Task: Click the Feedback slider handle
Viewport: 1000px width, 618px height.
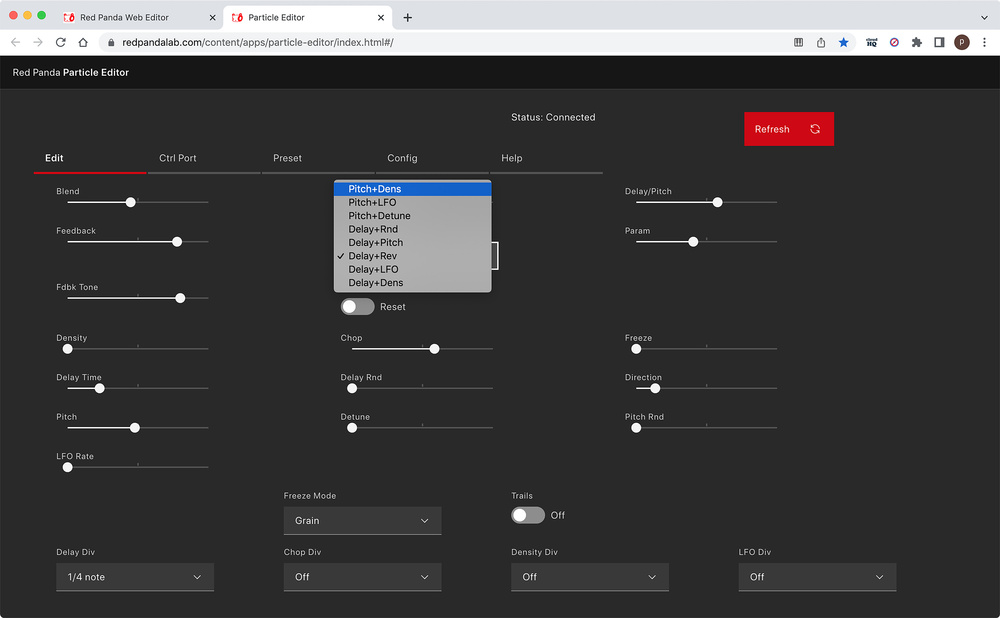Action: 177,242
